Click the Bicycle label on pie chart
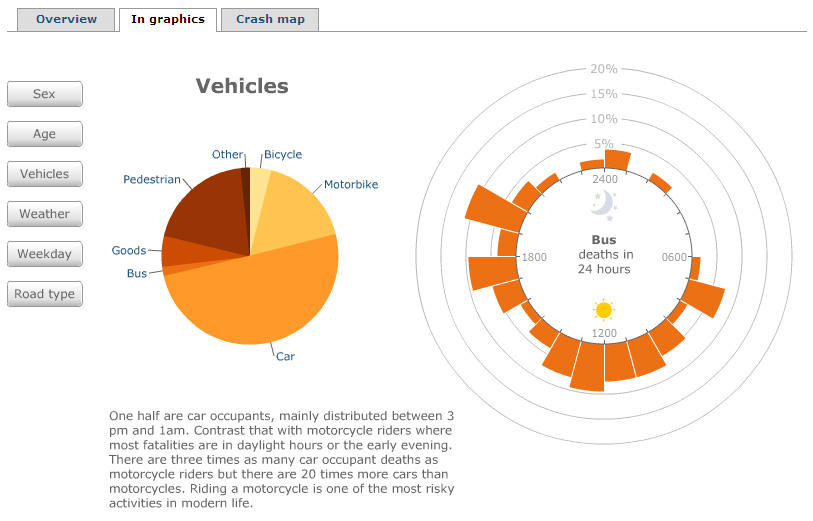This screenshot has height=521, width=813. (x=283, y=155)
